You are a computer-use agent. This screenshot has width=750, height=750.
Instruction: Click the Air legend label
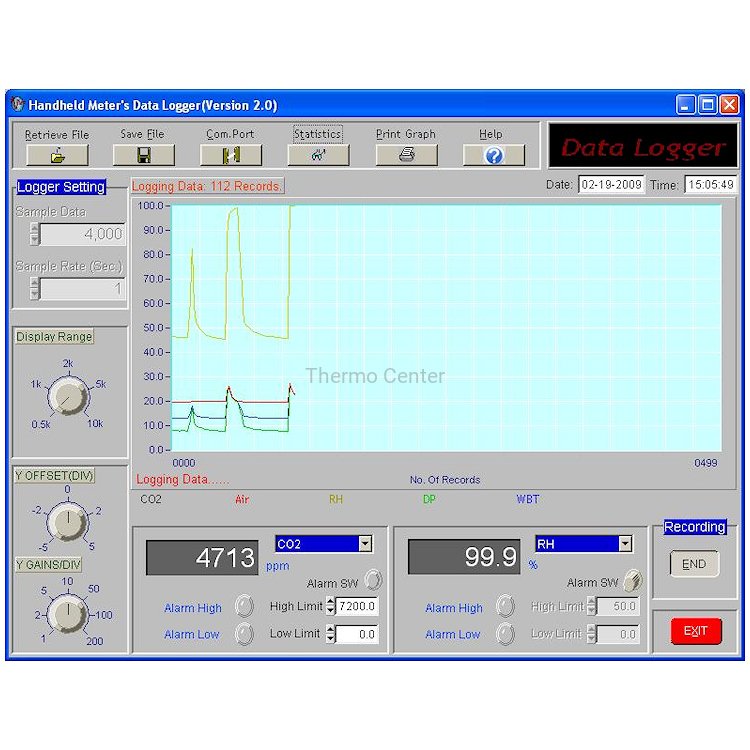click(x=242, y=499)
